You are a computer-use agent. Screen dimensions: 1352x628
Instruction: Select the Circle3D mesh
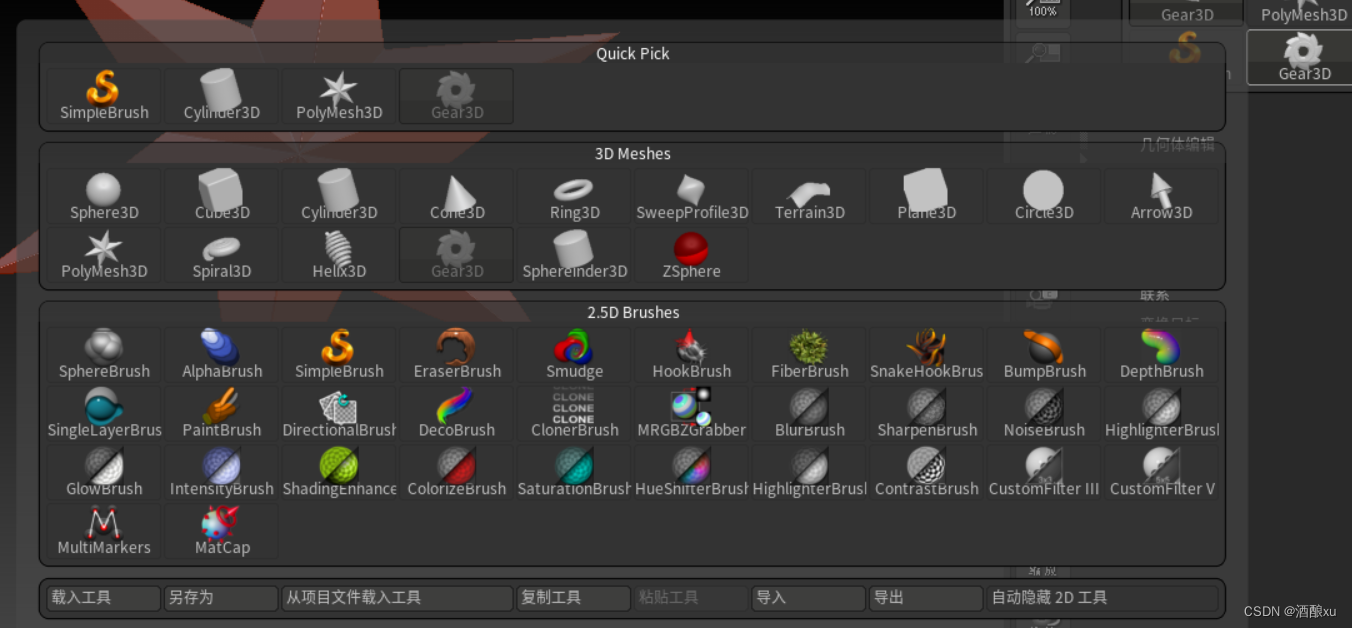point(1044,197)
